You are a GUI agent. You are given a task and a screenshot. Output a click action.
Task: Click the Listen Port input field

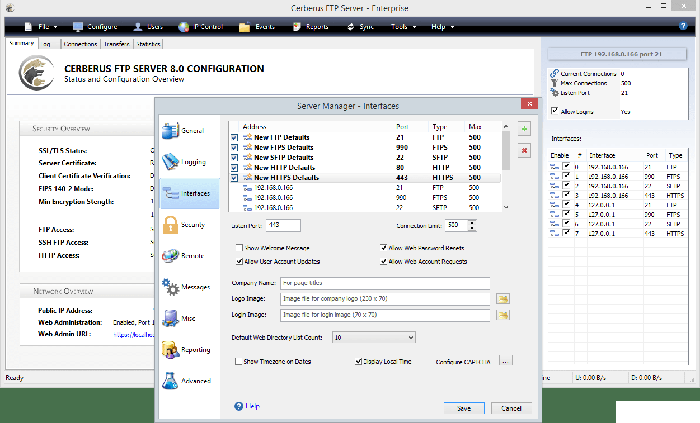[283, 225]
